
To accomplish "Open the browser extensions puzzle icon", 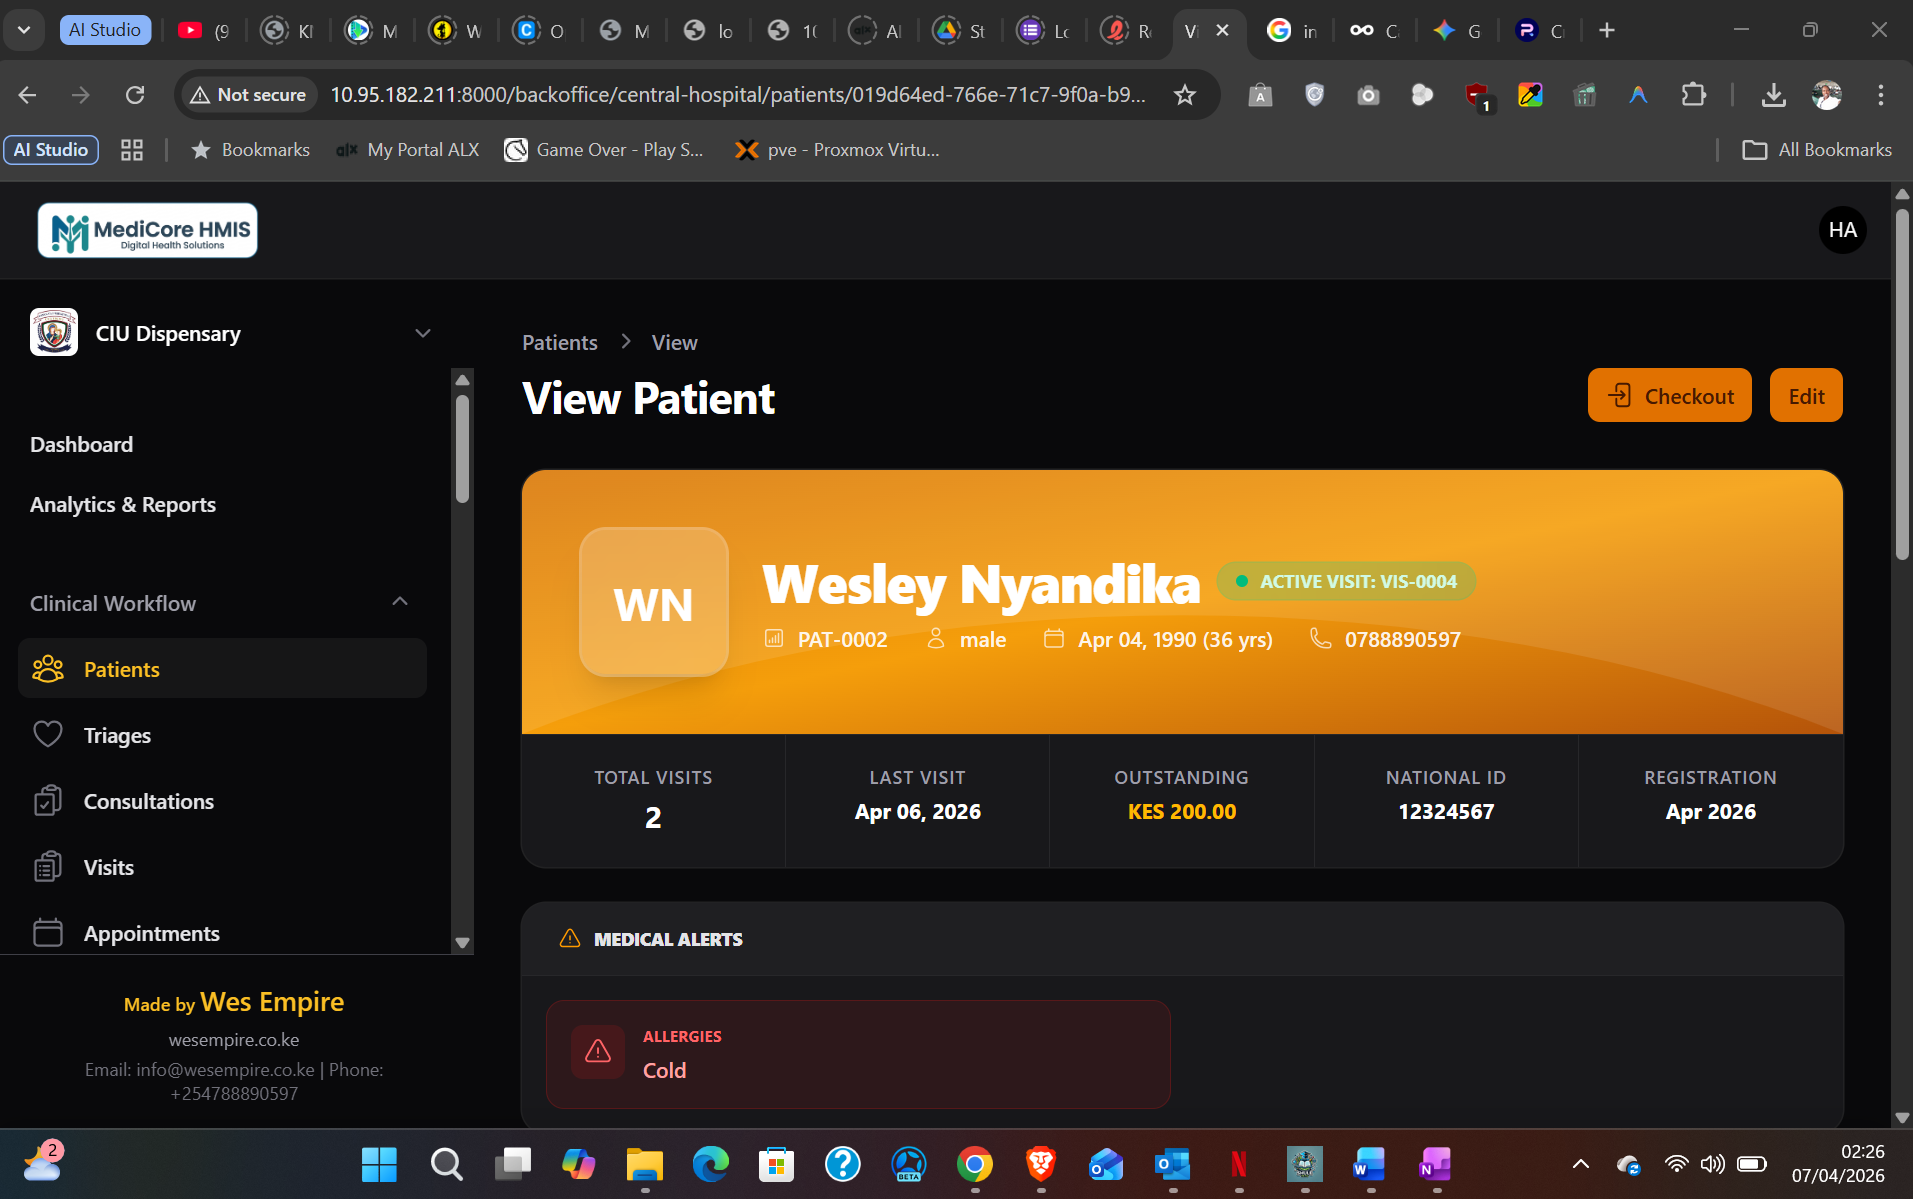I will pyautogui.click(x=1693, y=95).
